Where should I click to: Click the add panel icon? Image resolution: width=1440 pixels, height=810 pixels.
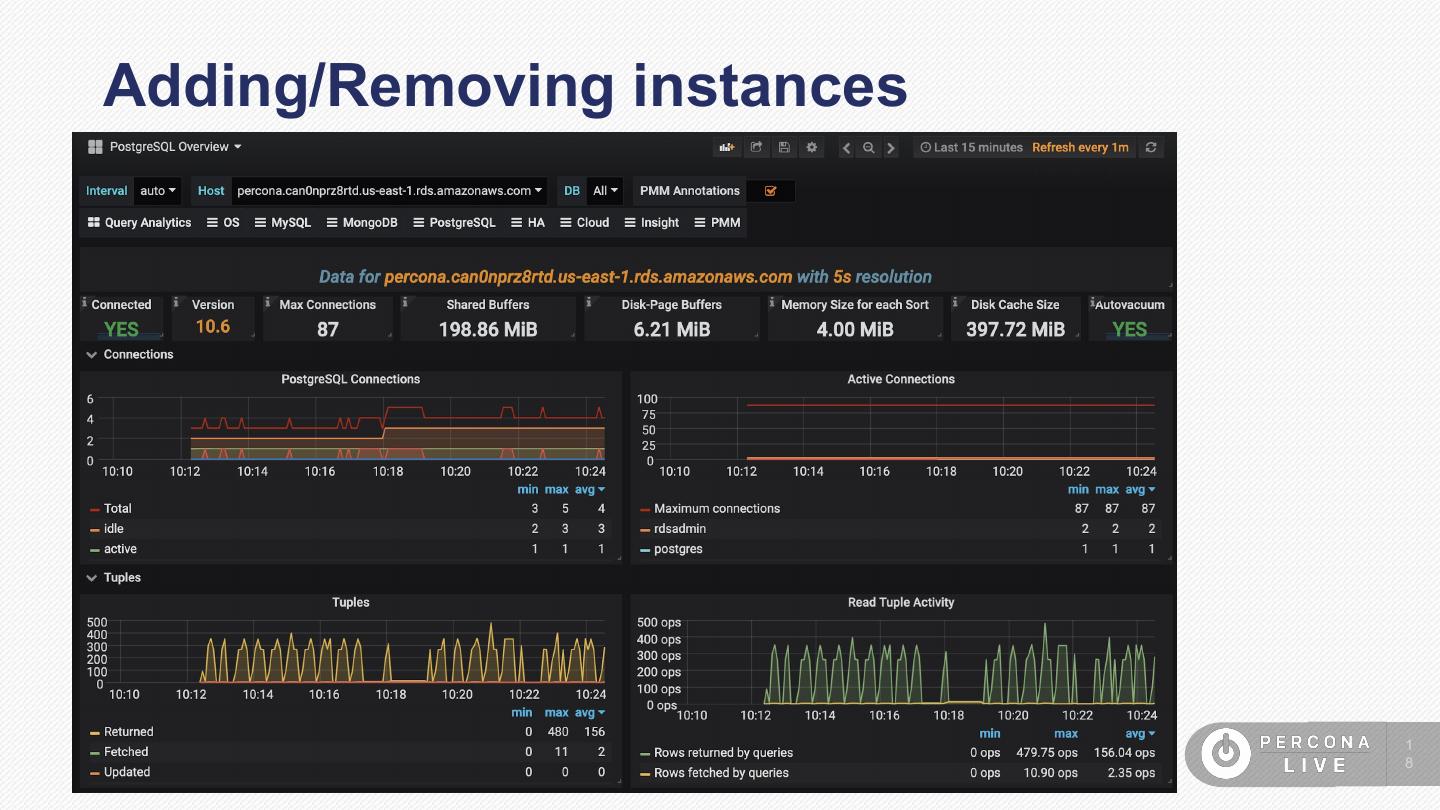pyautogui.click(x=727, y=148)
